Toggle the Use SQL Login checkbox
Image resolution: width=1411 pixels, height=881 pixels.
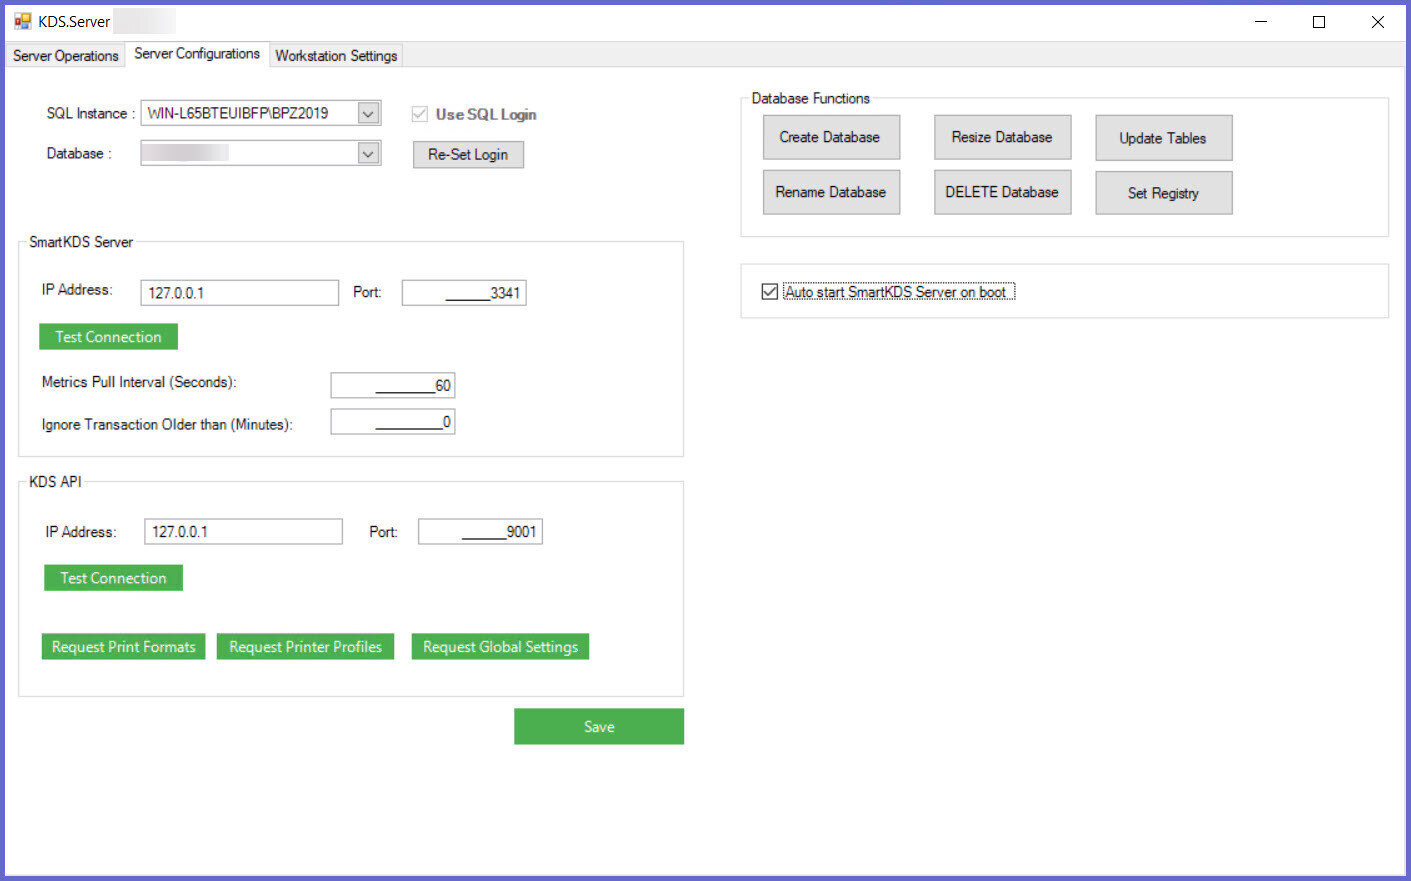(420, 114)
